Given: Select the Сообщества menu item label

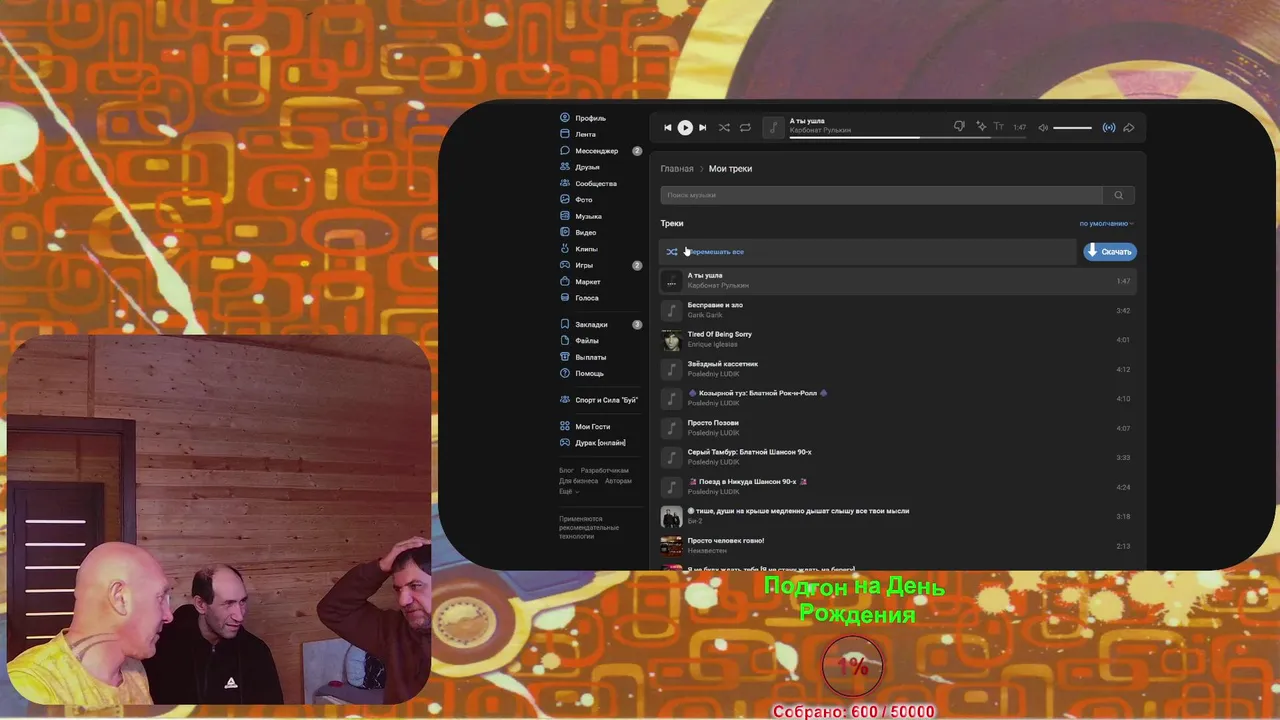Looking at the screenshot, I should pyautogui.click(x=596, y=184).
